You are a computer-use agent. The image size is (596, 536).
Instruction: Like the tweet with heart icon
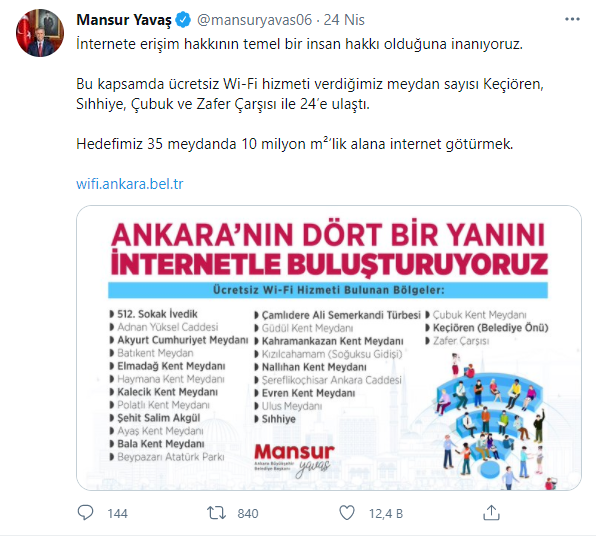(347, 513)
